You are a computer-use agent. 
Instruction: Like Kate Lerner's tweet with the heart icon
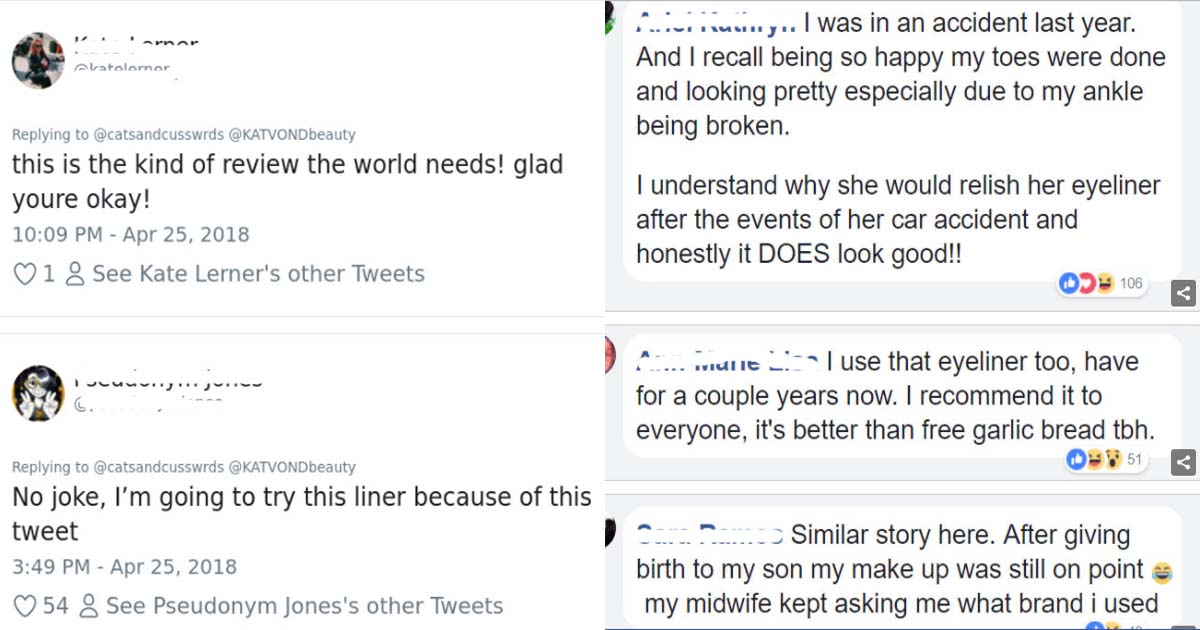[x=24, y=274]
